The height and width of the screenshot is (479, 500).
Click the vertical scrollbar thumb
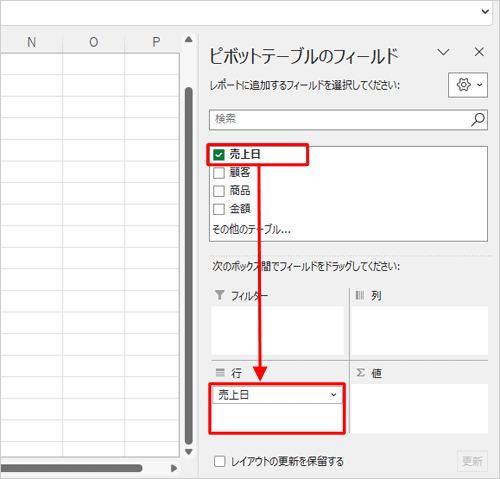[189, 266]
